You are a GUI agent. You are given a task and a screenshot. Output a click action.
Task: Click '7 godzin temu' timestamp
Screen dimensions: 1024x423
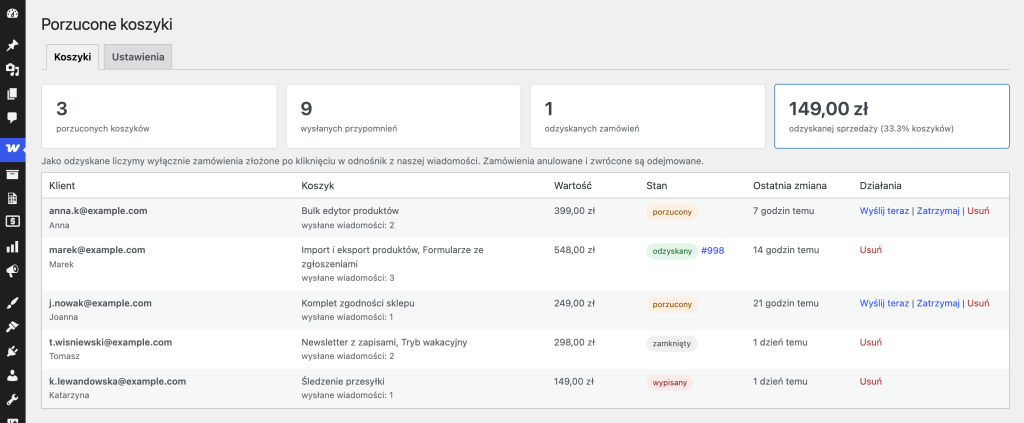(783, 211)
